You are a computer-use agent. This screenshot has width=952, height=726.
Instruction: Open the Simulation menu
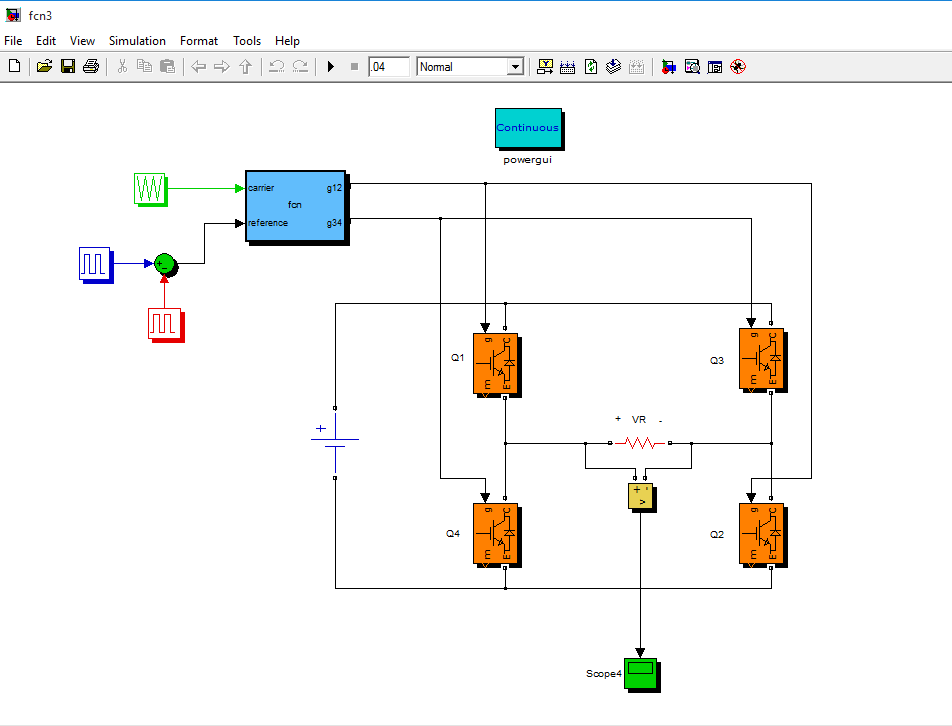coord(137,41)
